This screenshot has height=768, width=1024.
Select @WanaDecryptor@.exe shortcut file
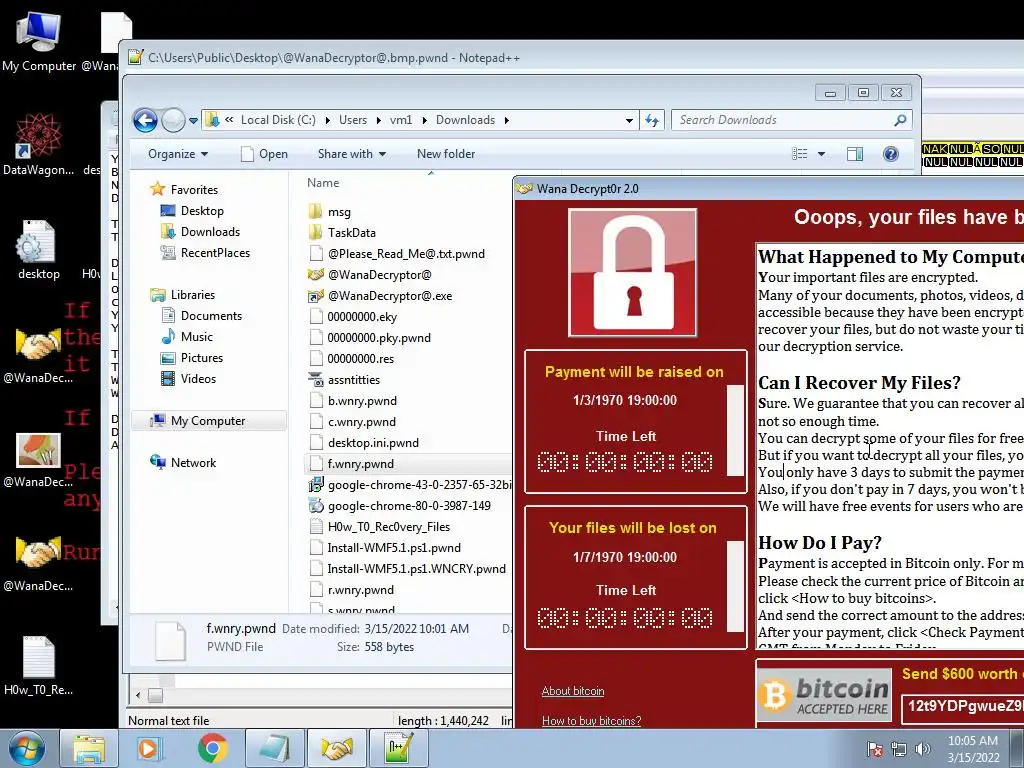pos(380,296)
